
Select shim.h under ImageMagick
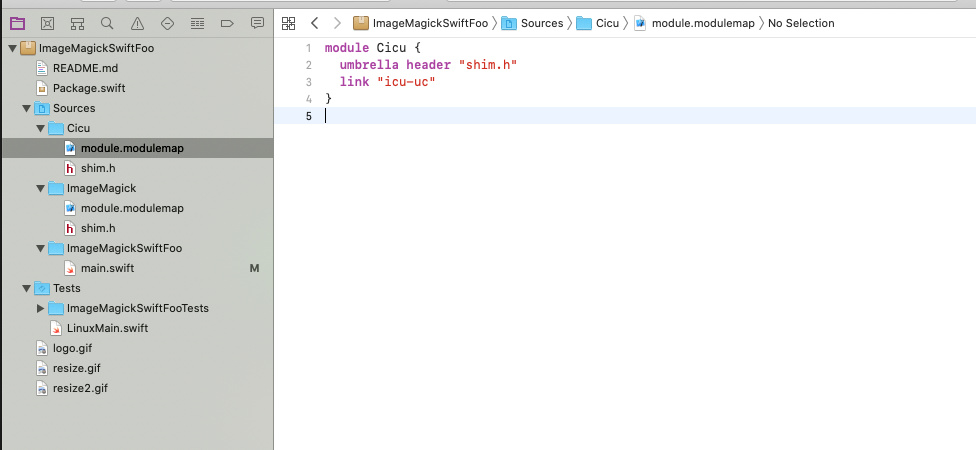pyautogui.click(x=98, y=228)
